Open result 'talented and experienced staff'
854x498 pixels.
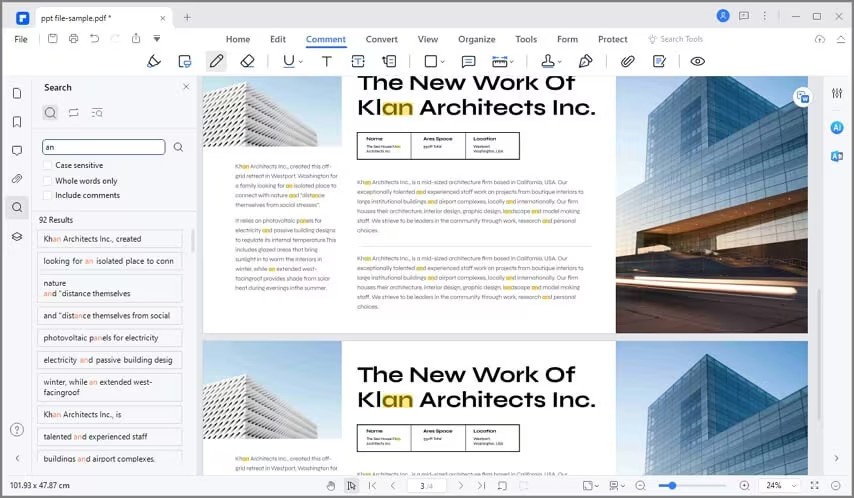[x=109, y=436]
